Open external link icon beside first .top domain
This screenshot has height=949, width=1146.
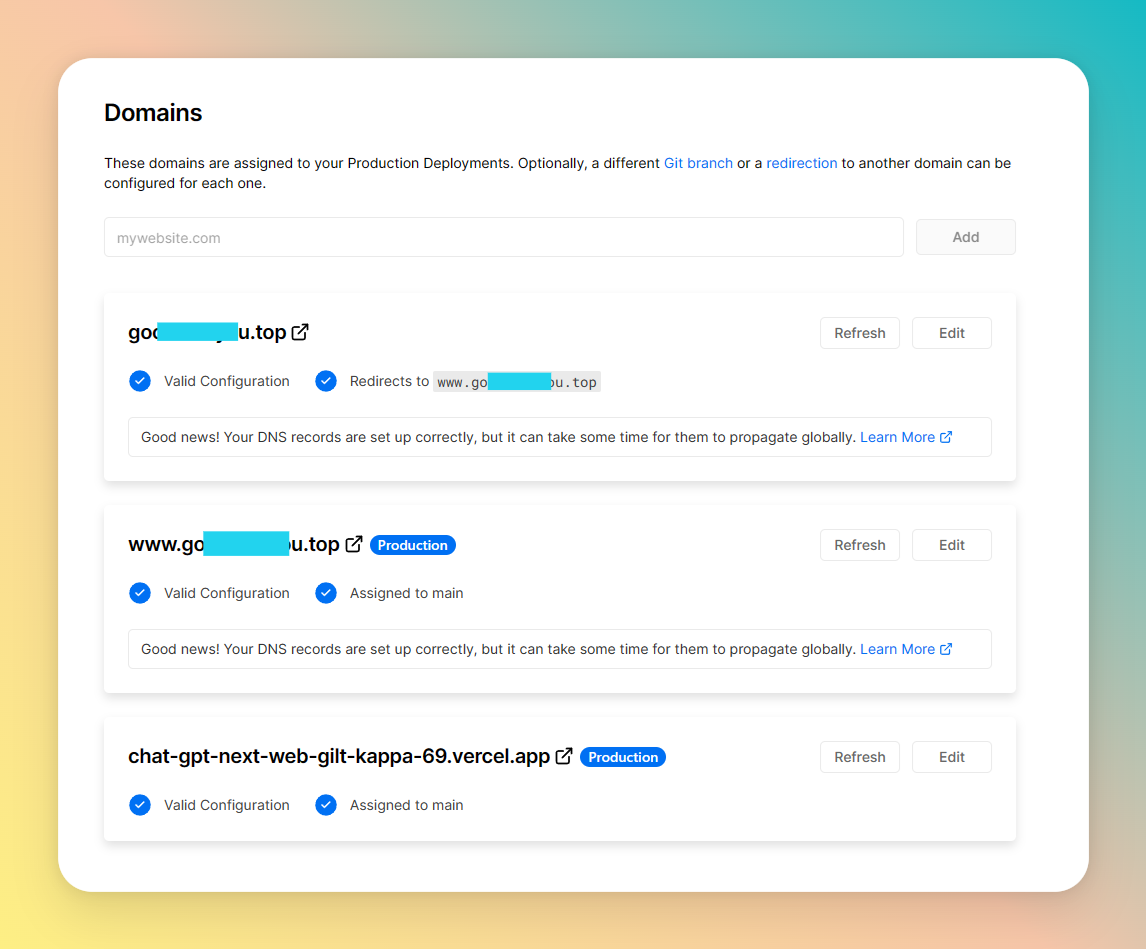coord(300,332)
